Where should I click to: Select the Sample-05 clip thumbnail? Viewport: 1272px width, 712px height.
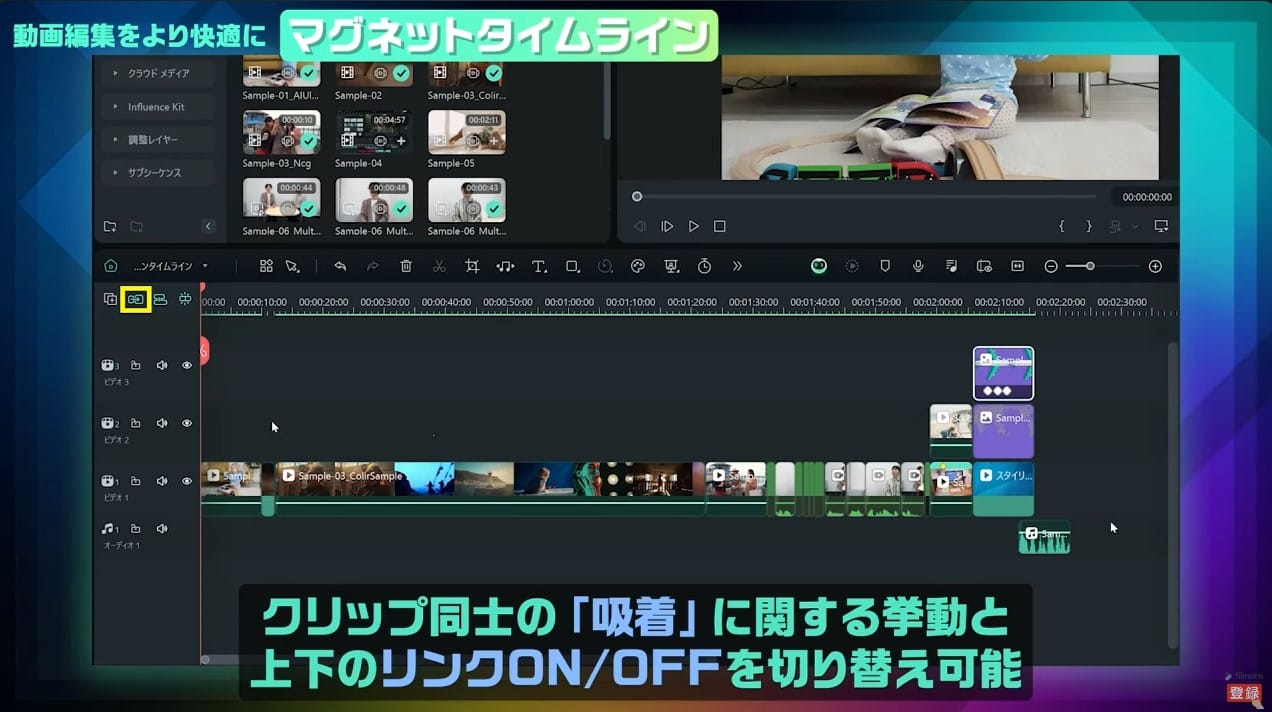click(466, 133)
